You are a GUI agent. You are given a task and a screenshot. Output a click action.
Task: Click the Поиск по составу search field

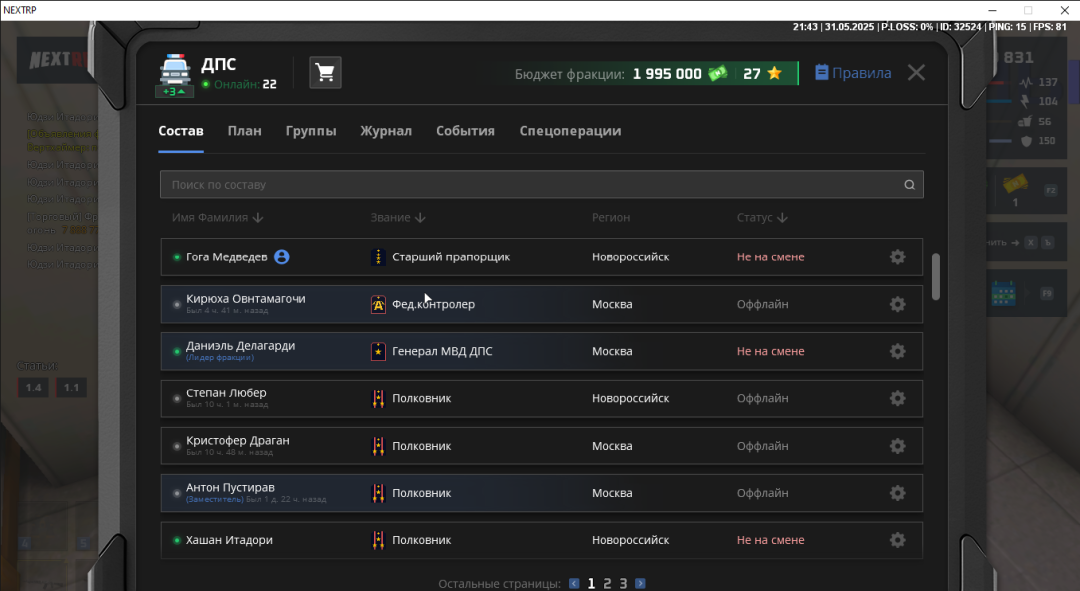pos(530,185)
